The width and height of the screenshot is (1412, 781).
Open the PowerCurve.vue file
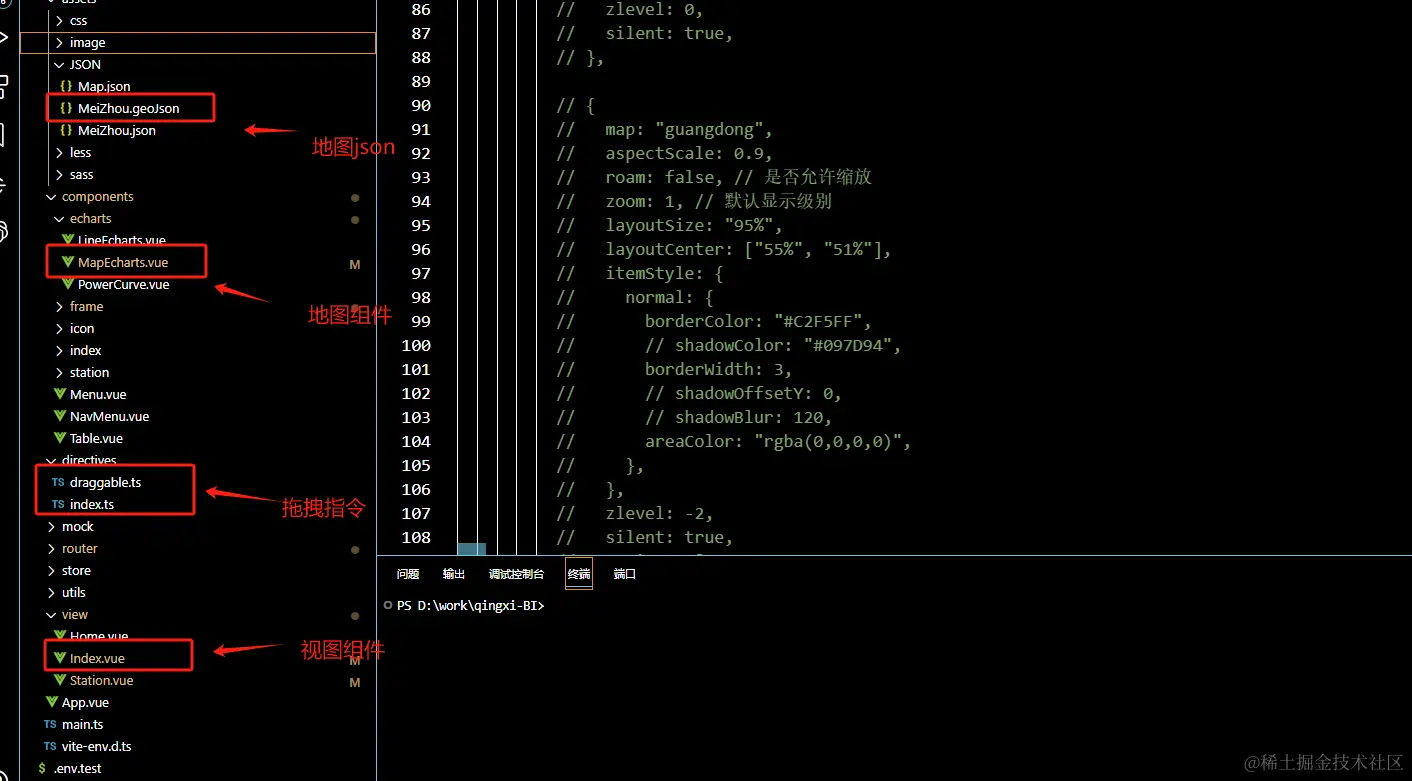pyautogui.click(x=124, y=285)
